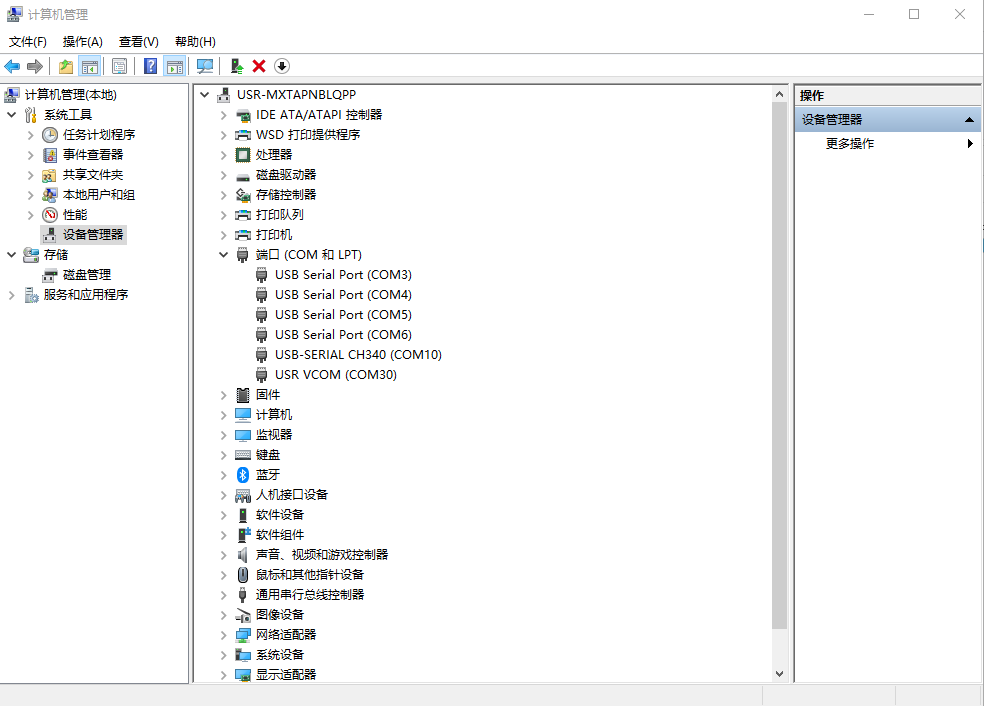
Task: Click the red X Uninstall device icon
Action: coord(259,66)
